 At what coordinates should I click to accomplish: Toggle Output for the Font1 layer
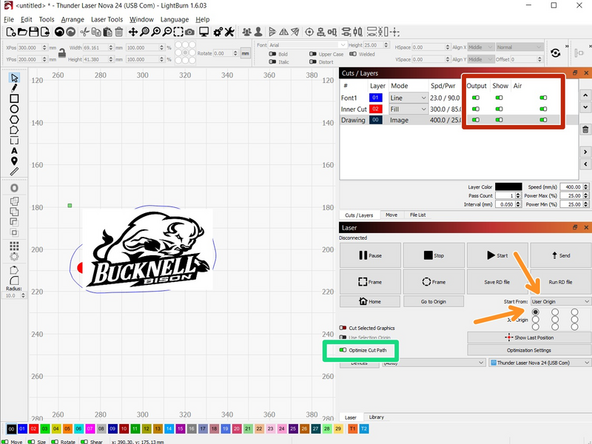[x=476, y=98]
